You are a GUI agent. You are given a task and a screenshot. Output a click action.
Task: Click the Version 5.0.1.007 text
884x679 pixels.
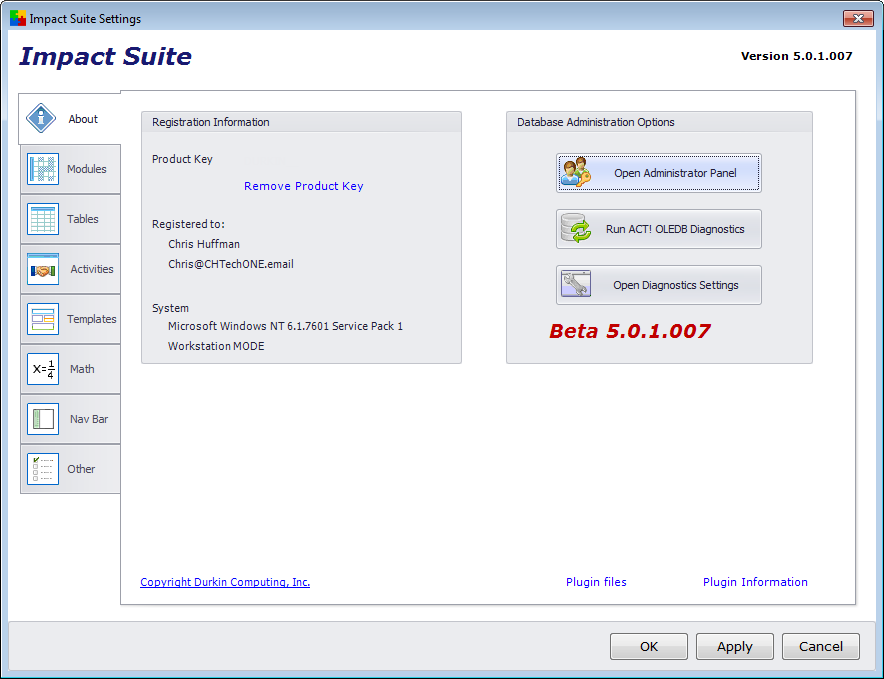[x=796, y=56]
